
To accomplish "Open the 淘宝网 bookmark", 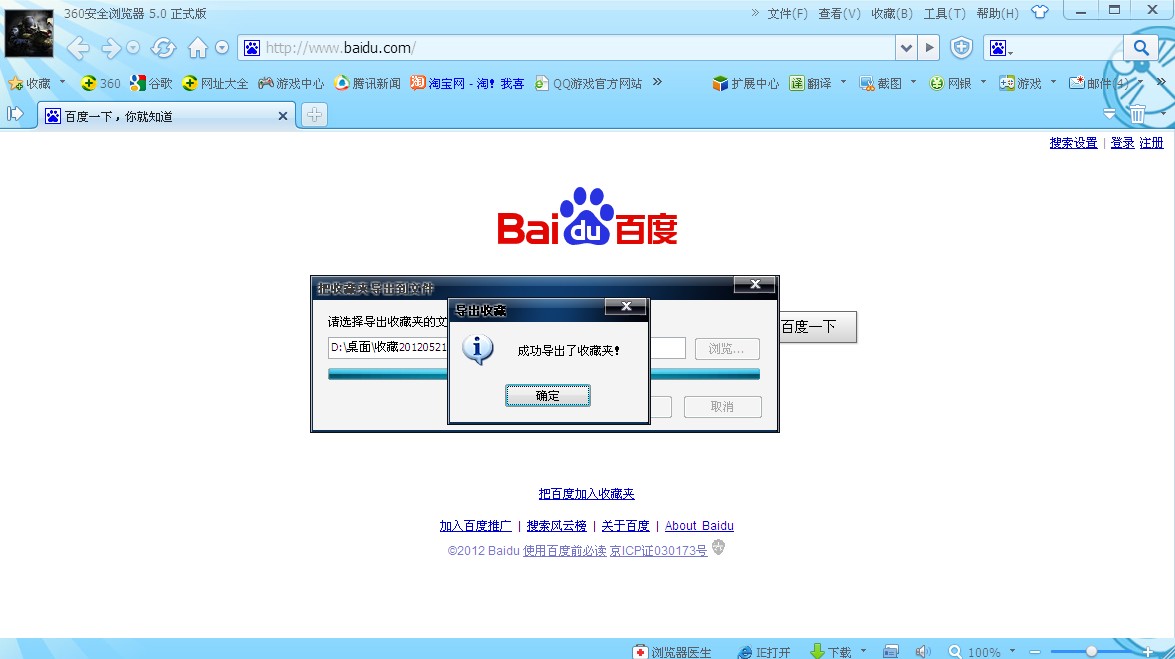I will 467,83.
